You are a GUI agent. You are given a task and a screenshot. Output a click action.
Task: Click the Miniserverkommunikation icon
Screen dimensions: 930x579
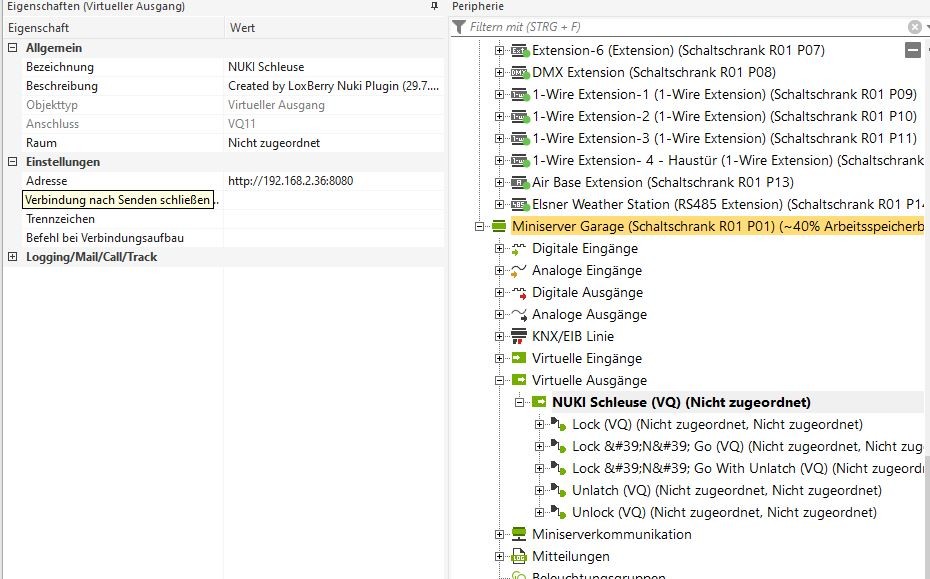(519, 534)
